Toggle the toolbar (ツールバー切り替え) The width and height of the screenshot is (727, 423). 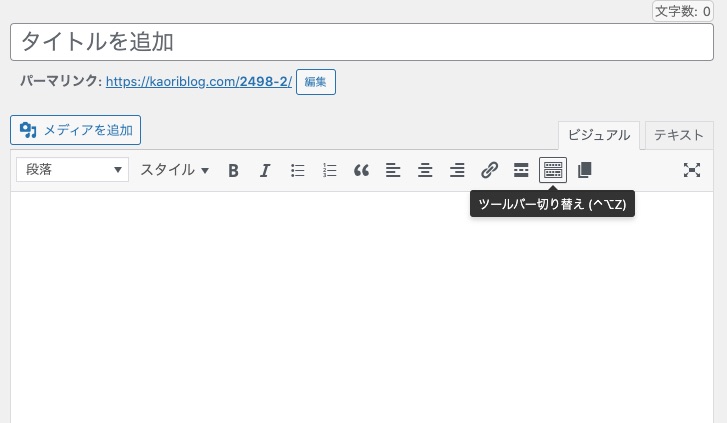point(553,170)
